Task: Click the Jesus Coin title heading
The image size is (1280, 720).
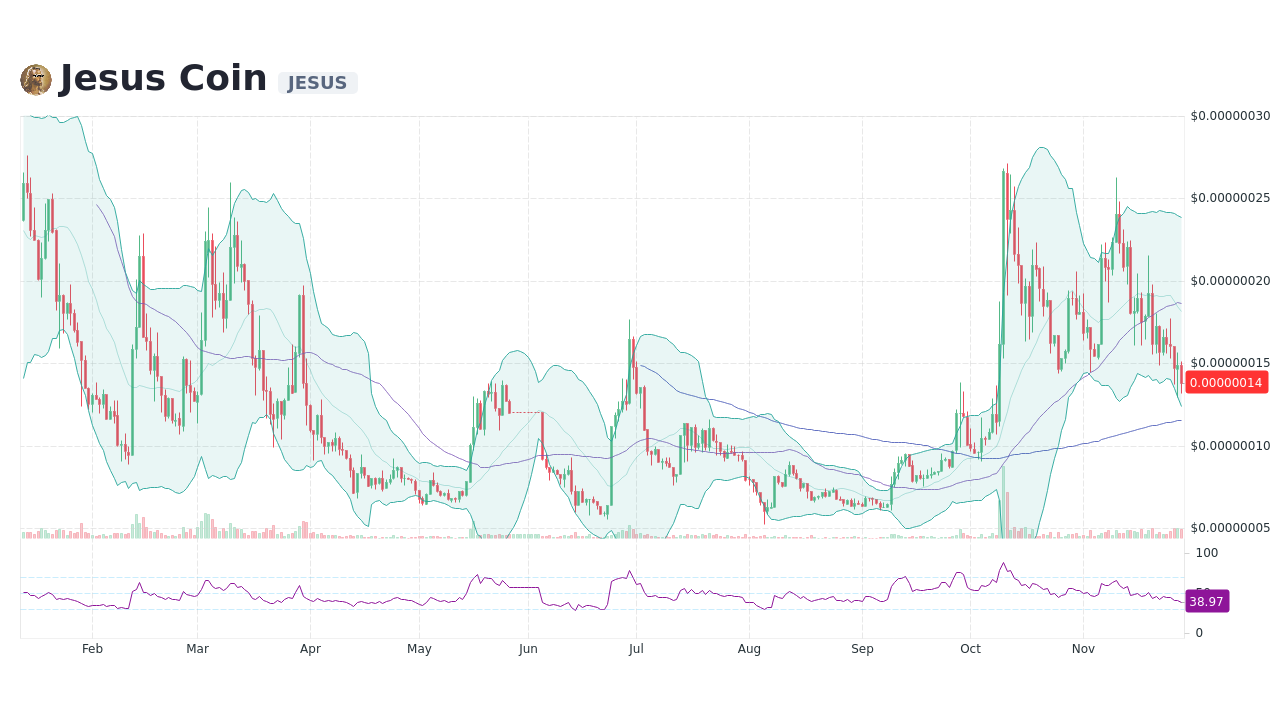Action: (x=163, y=77)
